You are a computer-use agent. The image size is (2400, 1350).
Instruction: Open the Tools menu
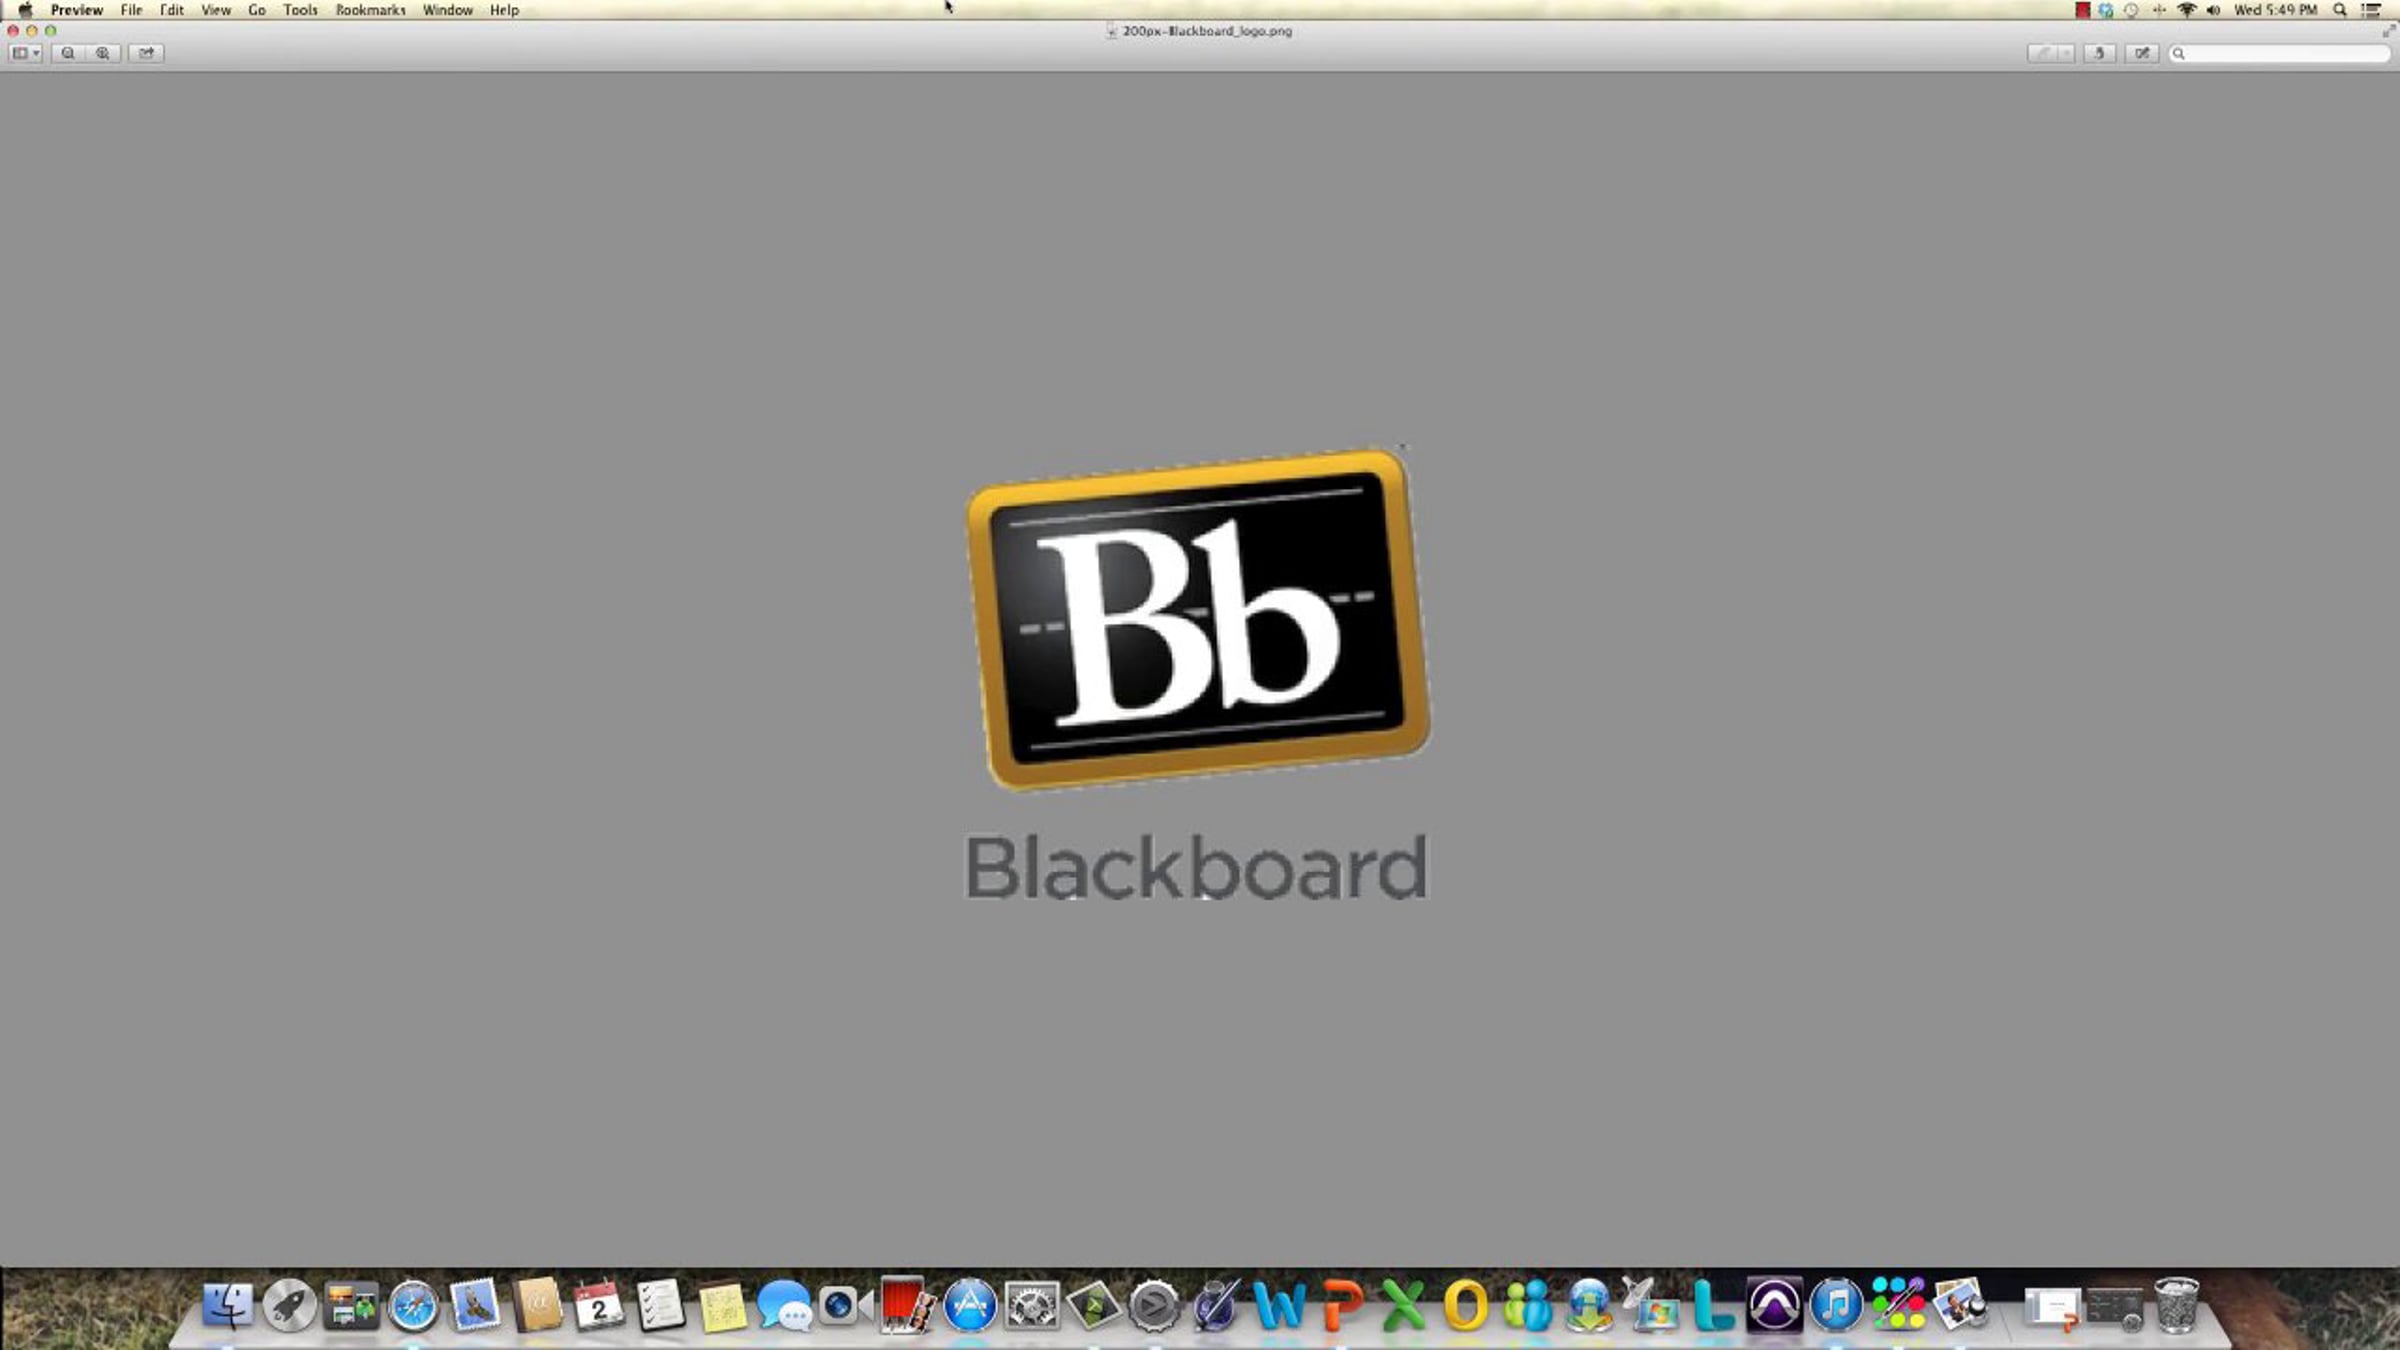point(300,10)
